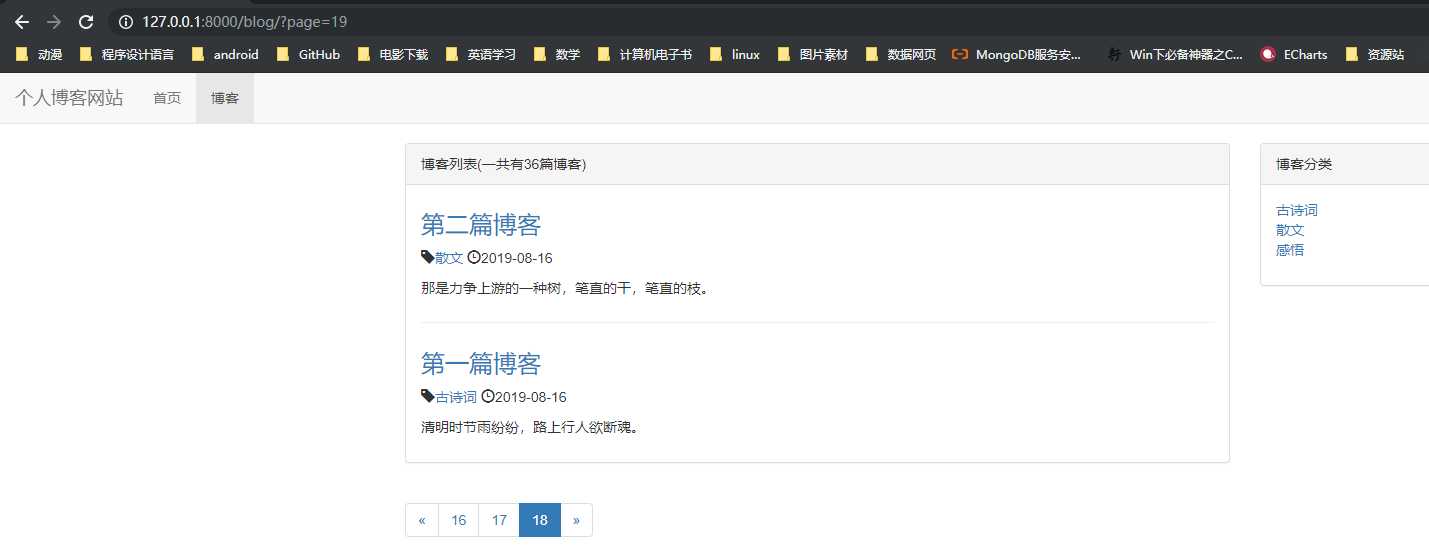The height and width of the screenshot is (556, 1429).
Task: Jump to page 16 in pagination
Action: tap(459, 520)
